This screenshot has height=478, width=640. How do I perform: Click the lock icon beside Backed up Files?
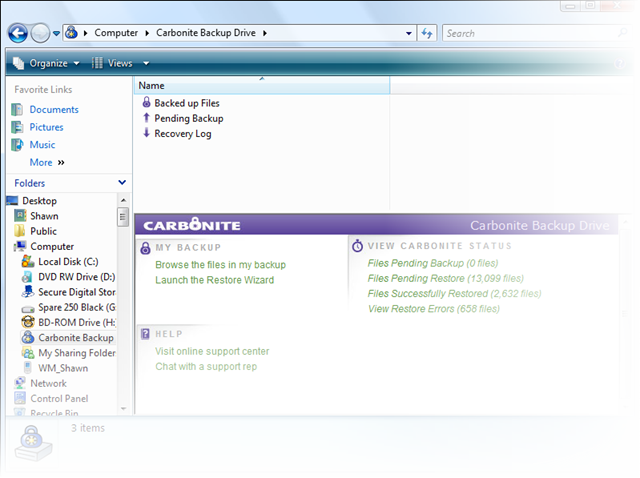click(146, 102)
